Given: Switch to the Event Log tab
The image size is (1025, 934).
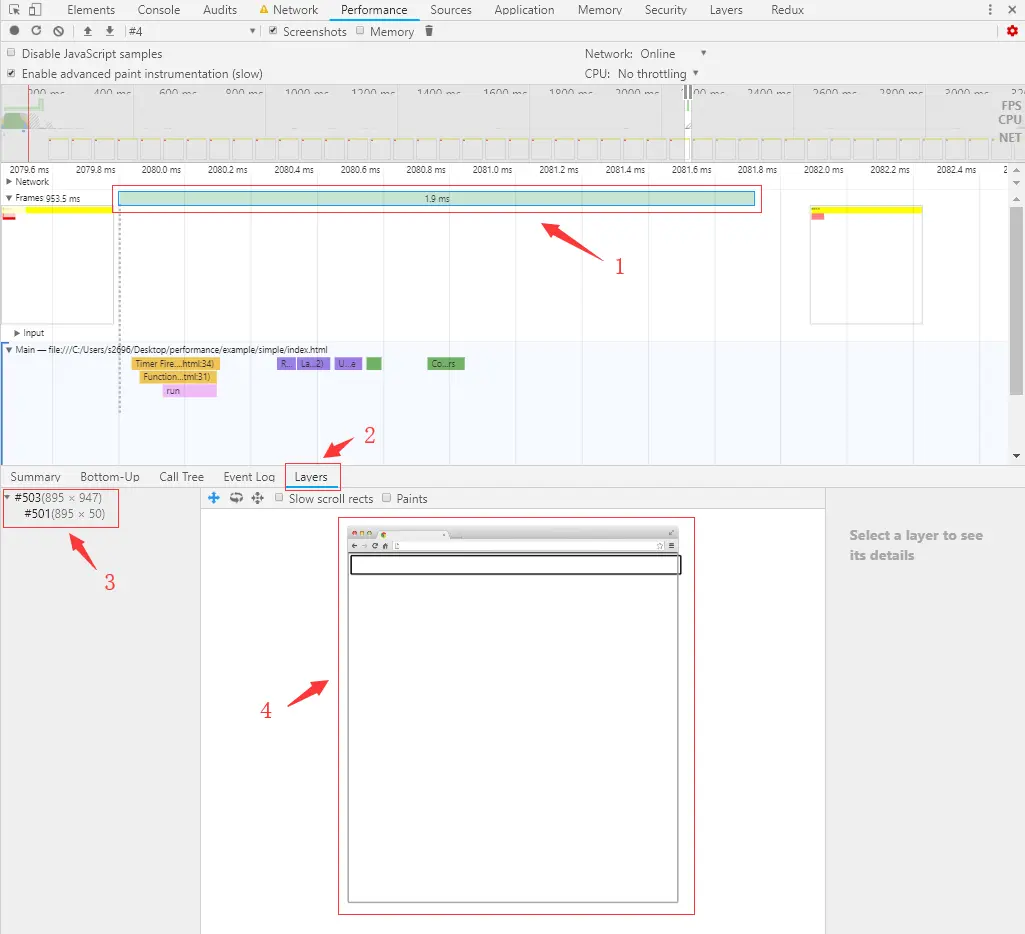Looking at the screenshot, I should click(x=249, y=476).
